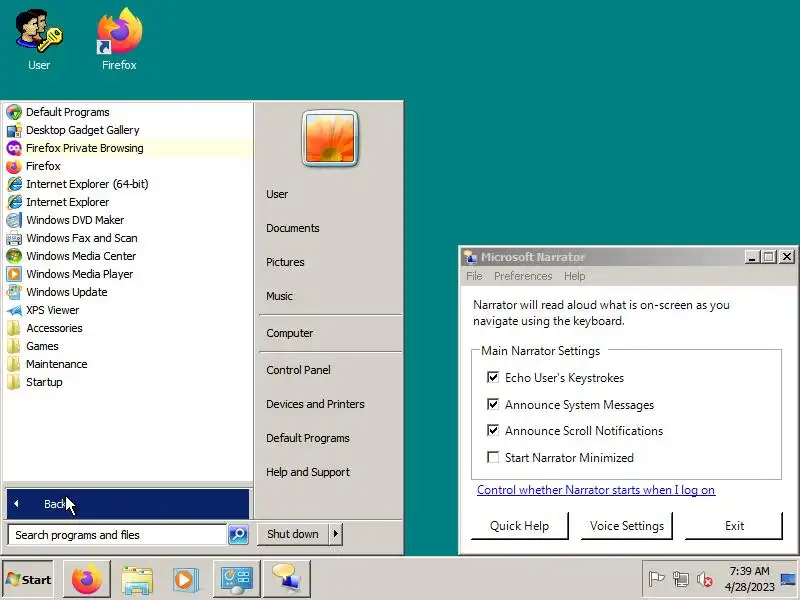Uncheck Announce System Messages
Image resolution: width=800 pixels, height=600 pixels.
(493, 405)
